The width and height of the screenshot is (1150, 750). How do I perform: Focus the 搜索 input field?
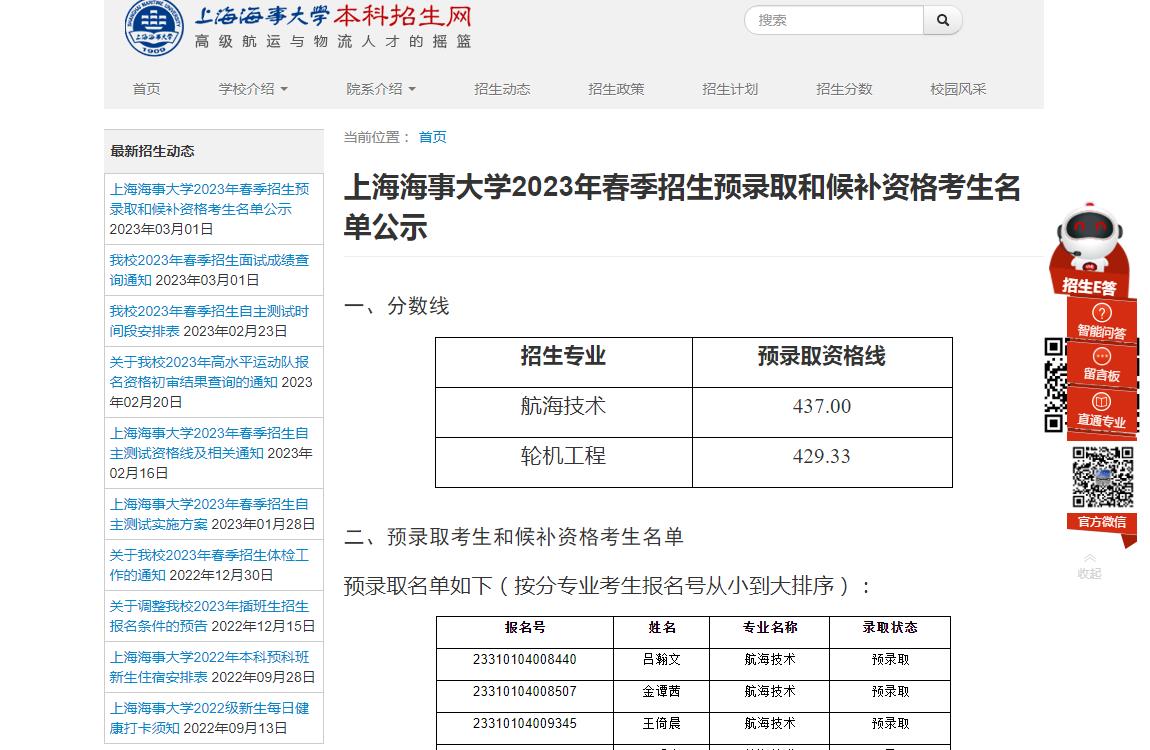(x=835, y=21)
